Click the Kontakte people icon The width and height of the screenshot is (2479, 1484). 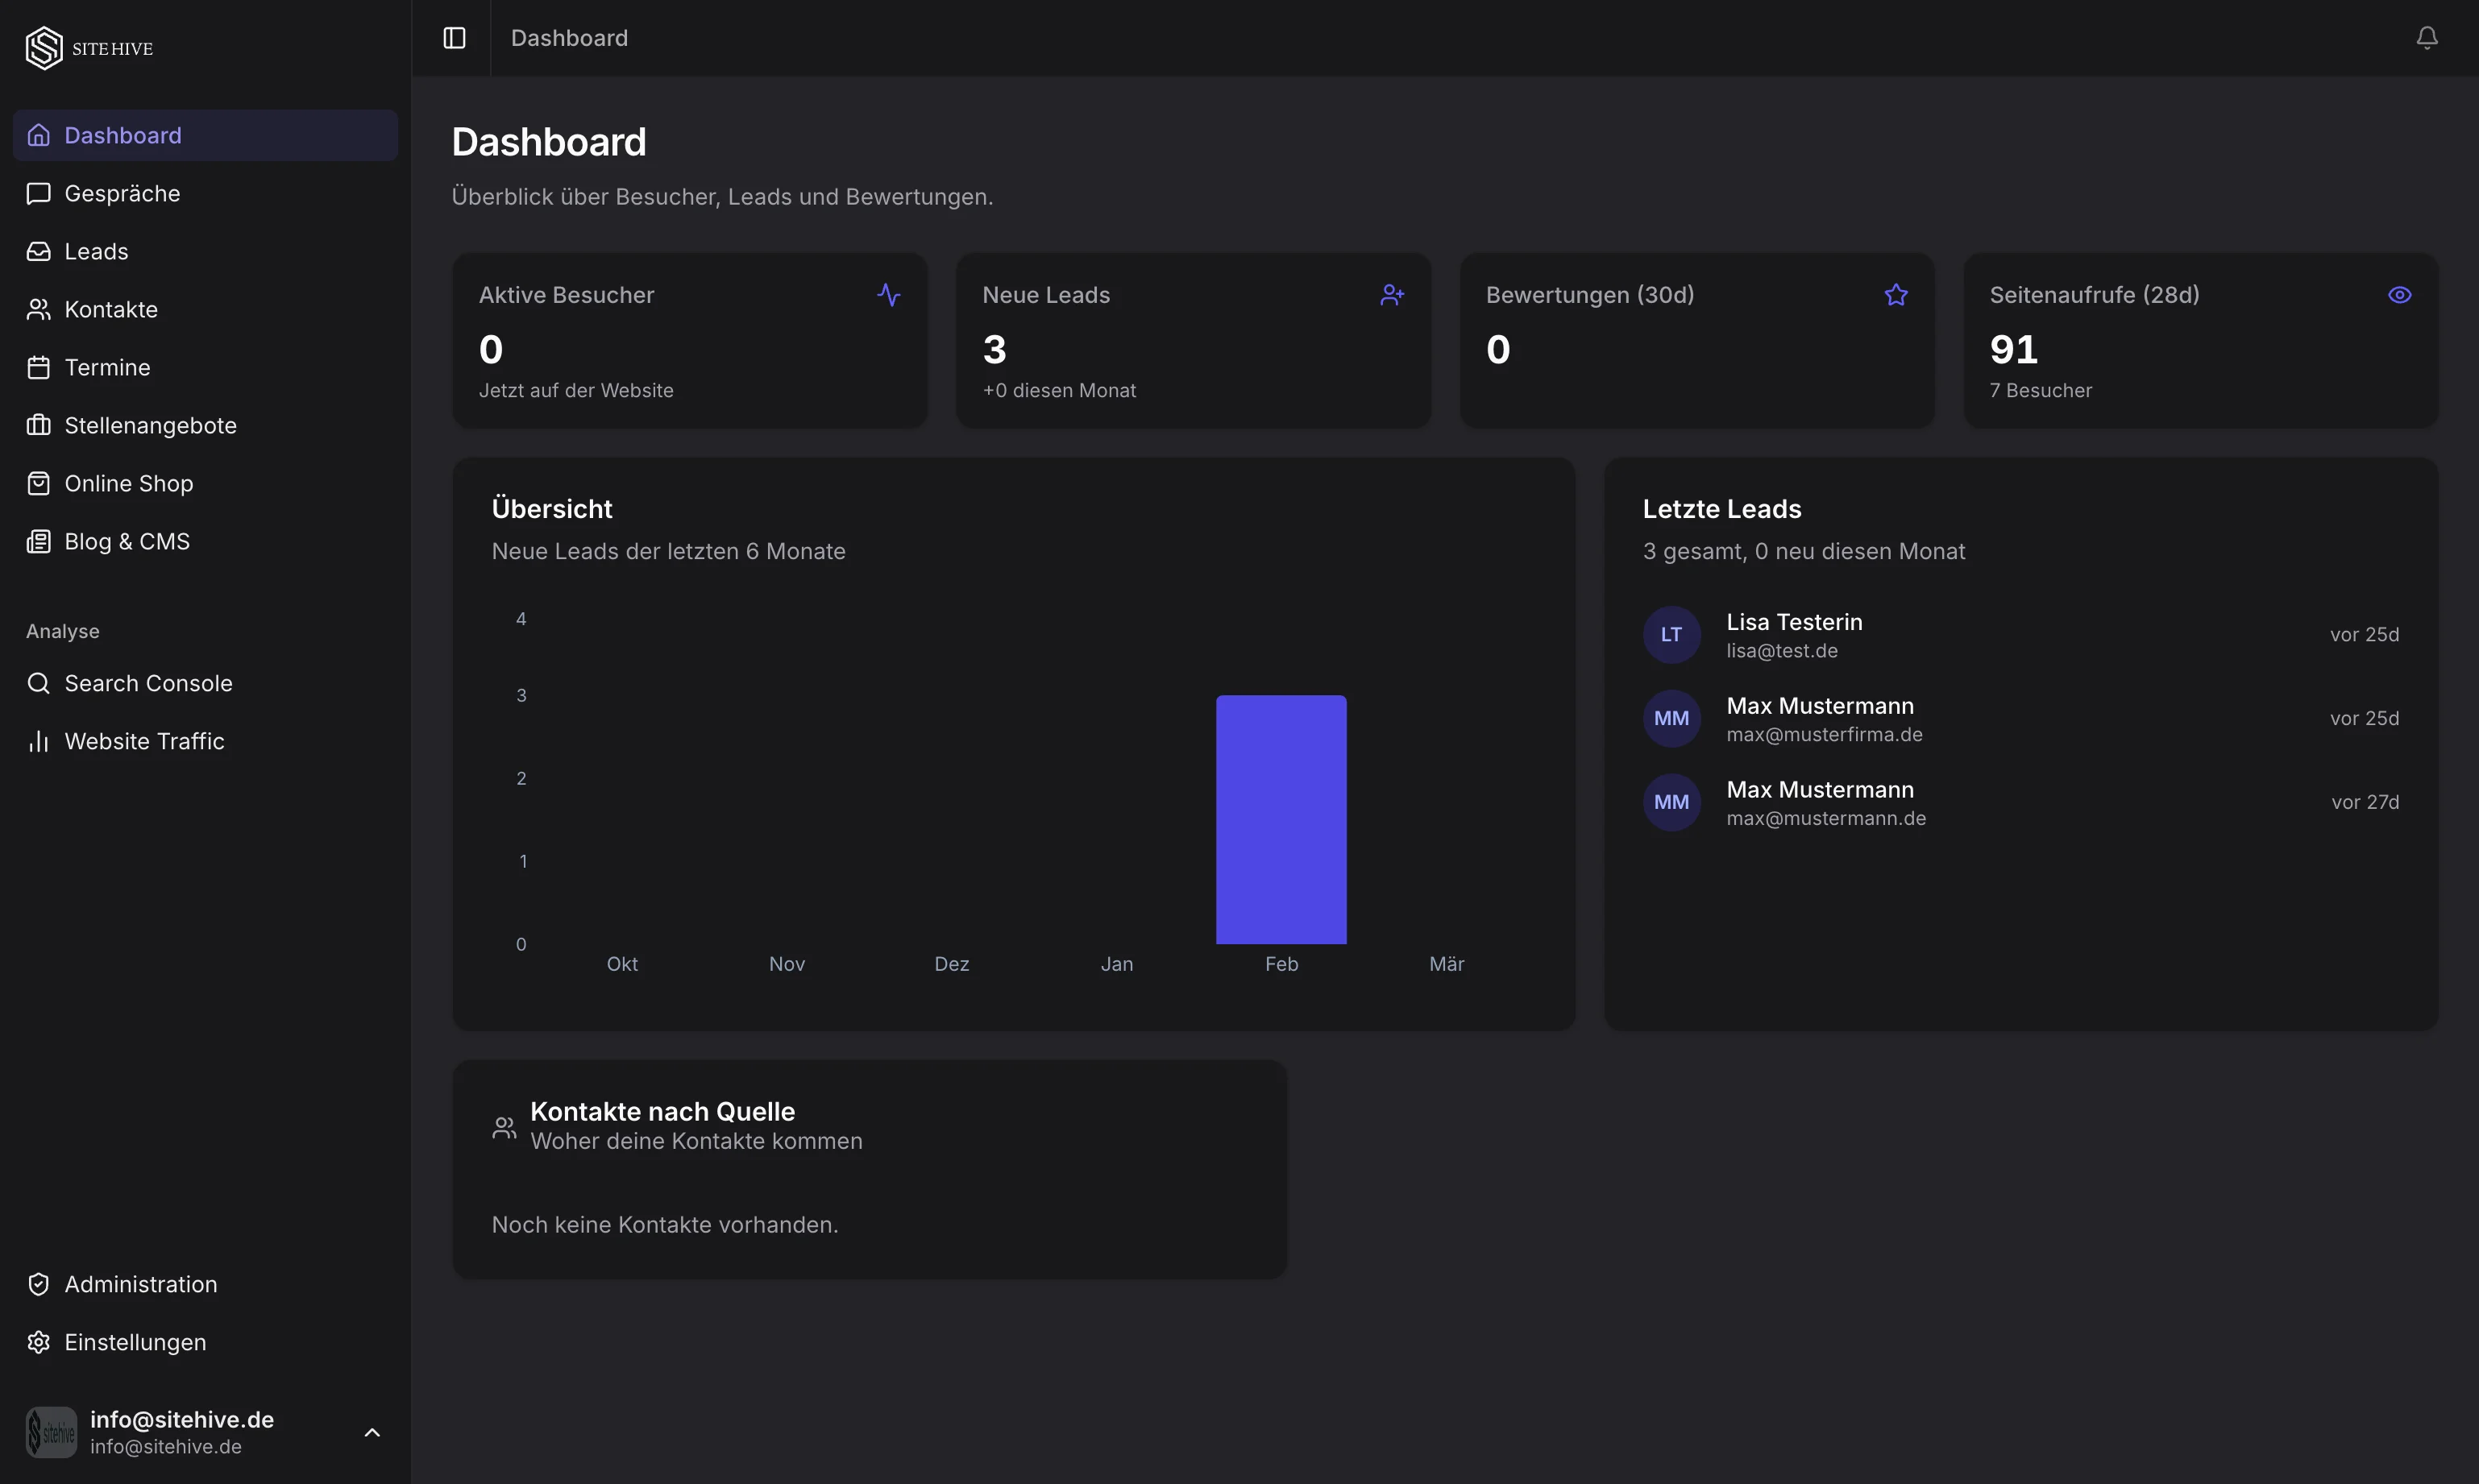38,309
